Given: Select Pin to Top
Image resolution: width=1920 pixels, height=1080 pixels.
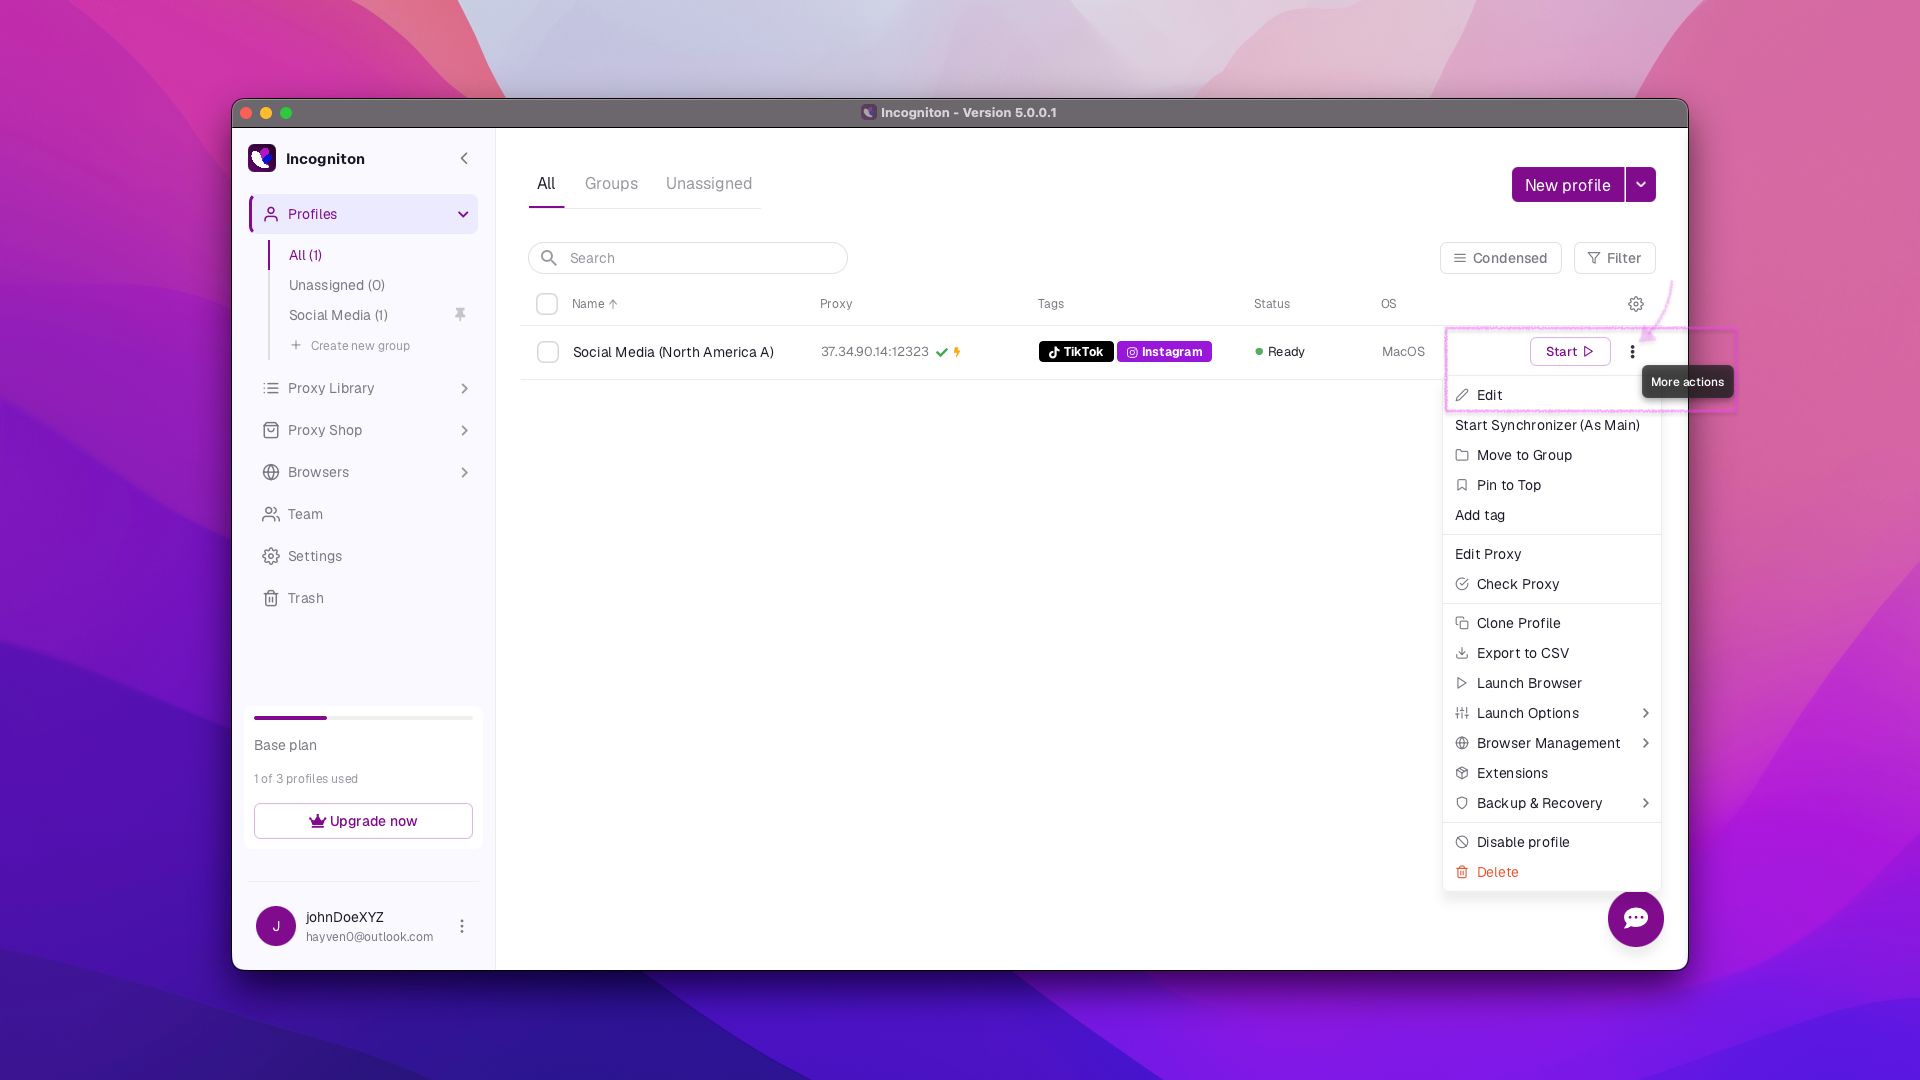Looking at the screenshot, I should [x=1552, y=485].
